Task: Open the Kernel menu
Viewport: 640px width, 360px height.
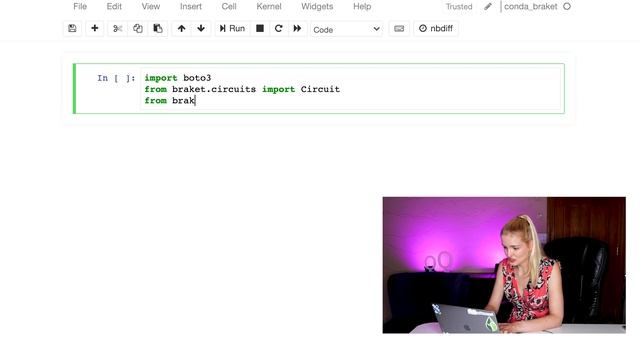Action: [269, 7]
